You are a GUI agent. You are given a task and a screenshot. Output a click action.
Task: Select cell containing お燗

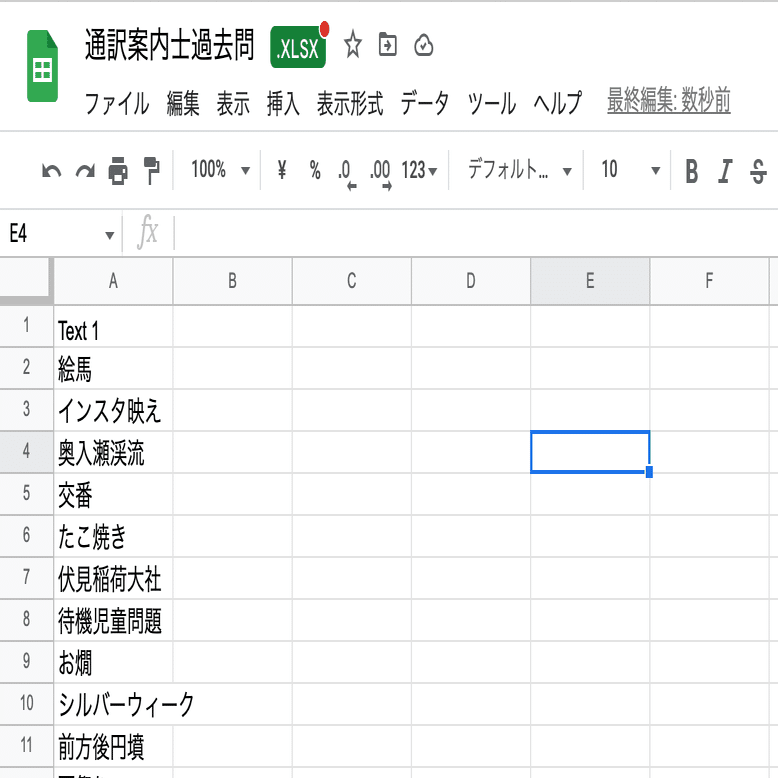113,662
